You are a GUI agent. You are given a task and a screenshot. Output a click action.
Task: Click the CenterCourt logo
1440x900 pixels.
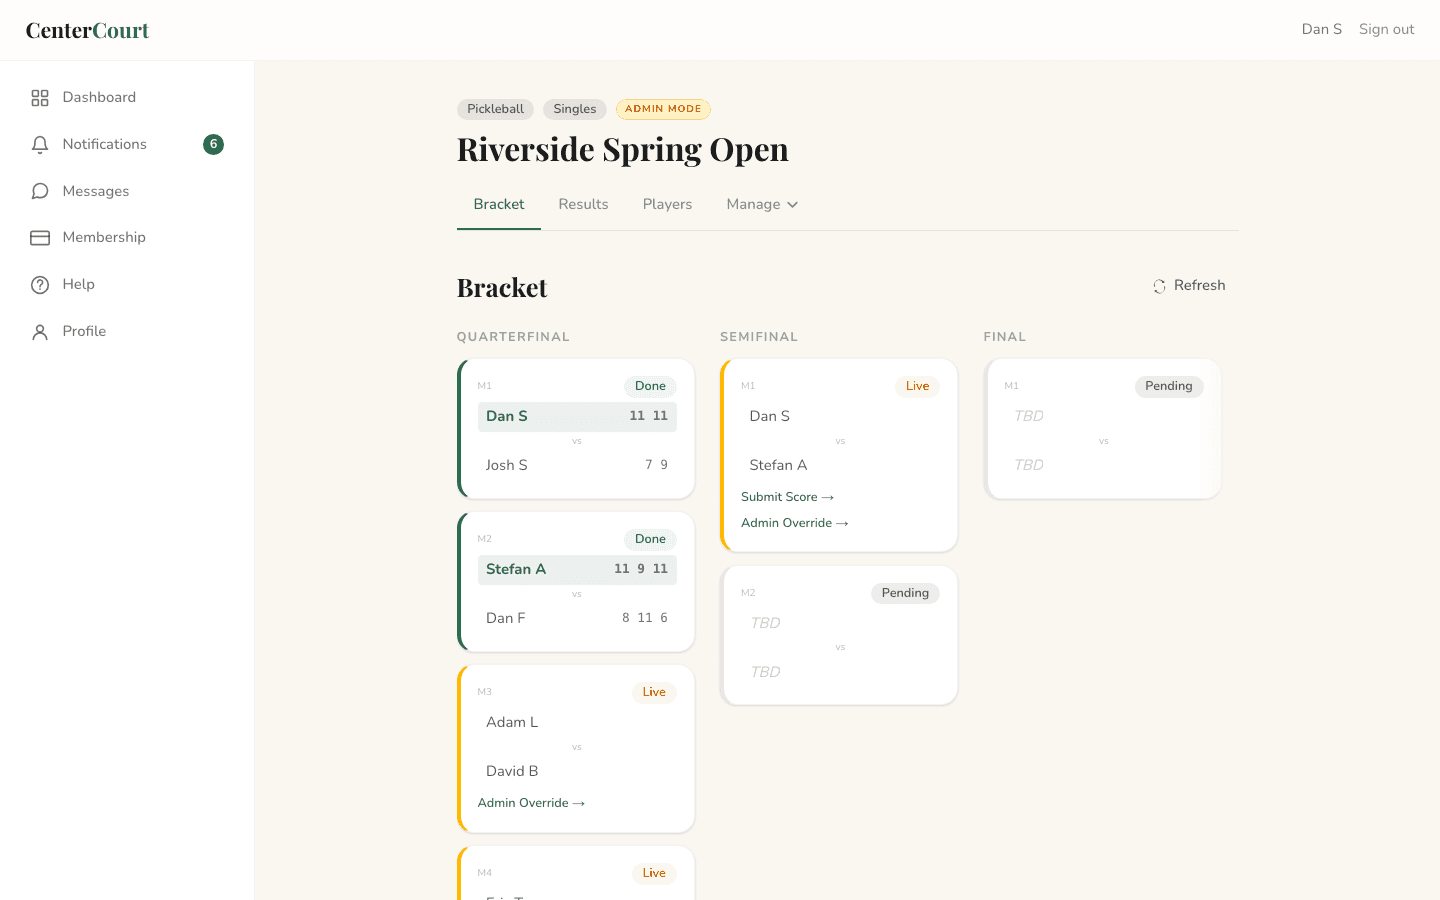click(x=87, y=30)
